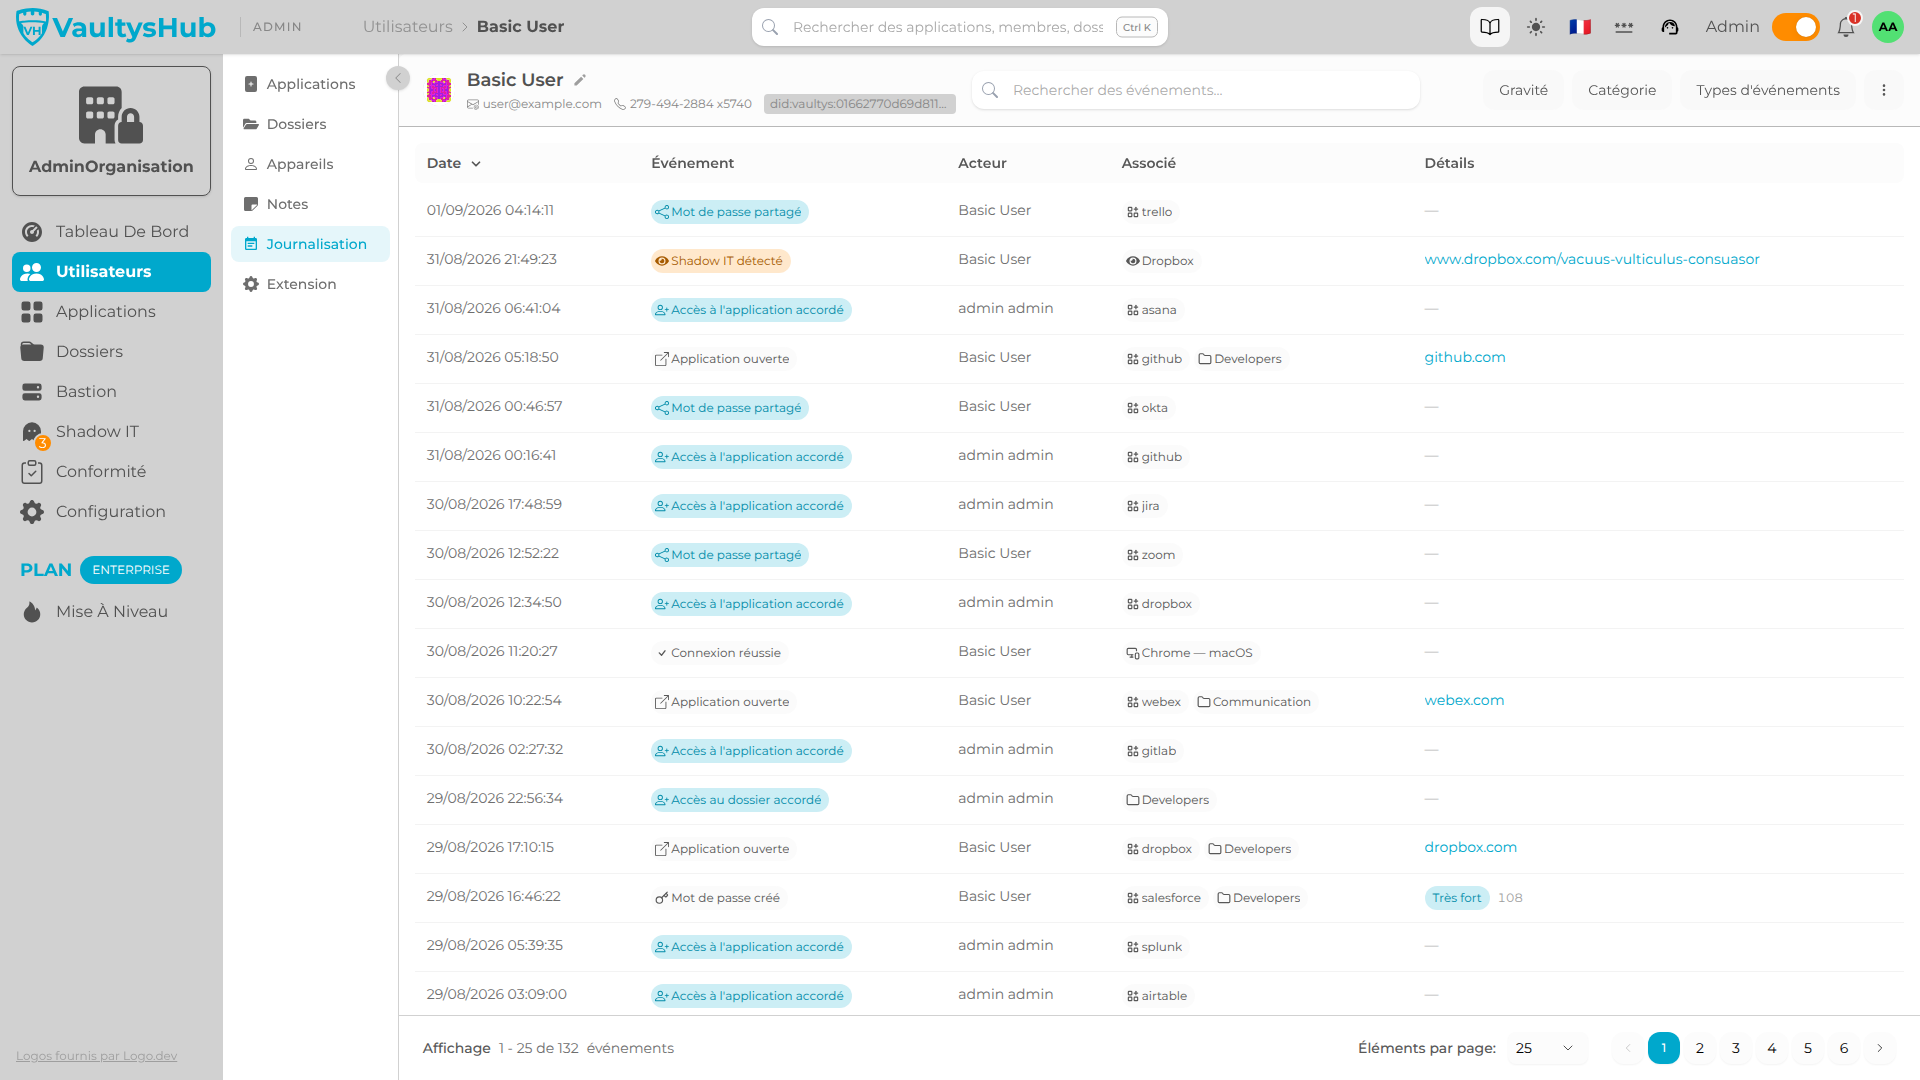Switch theme with the sun icon

pos(1536,27)
